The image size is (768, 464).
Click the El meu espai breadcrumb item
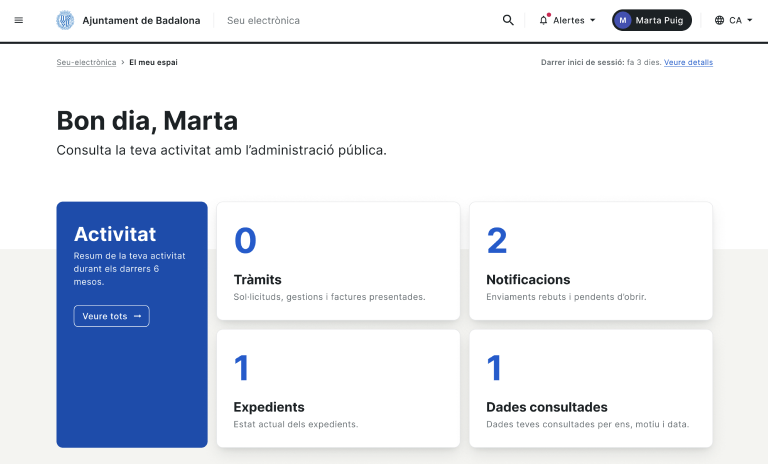click(153, 62)
